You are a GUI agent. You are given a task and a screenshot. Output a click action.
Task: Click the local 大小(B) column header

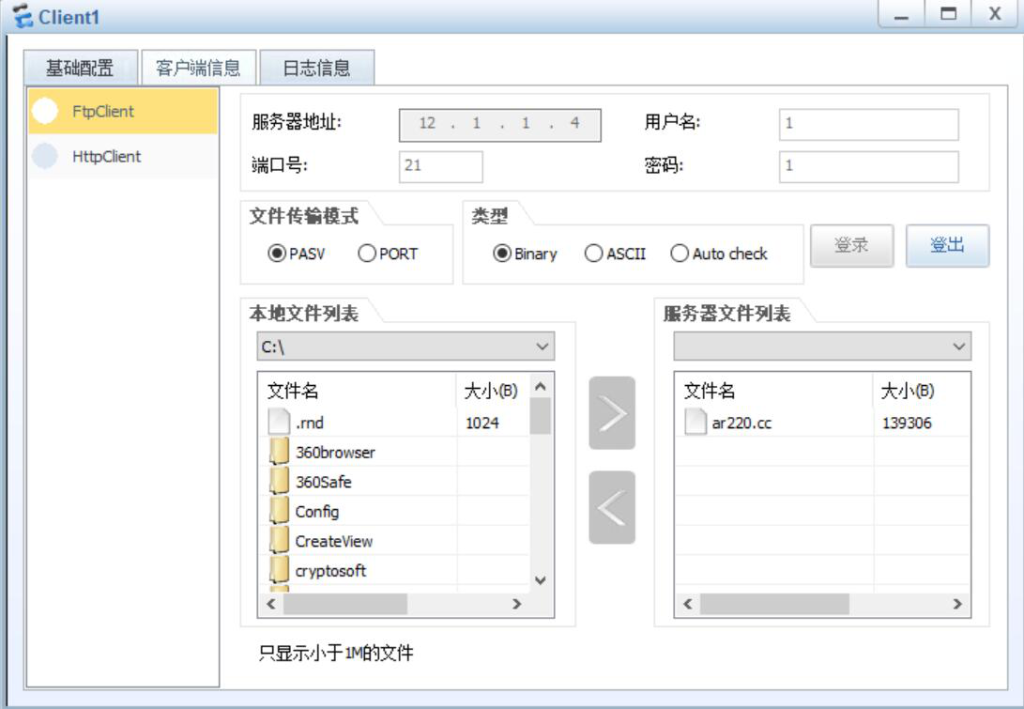(x=492, y=390)
